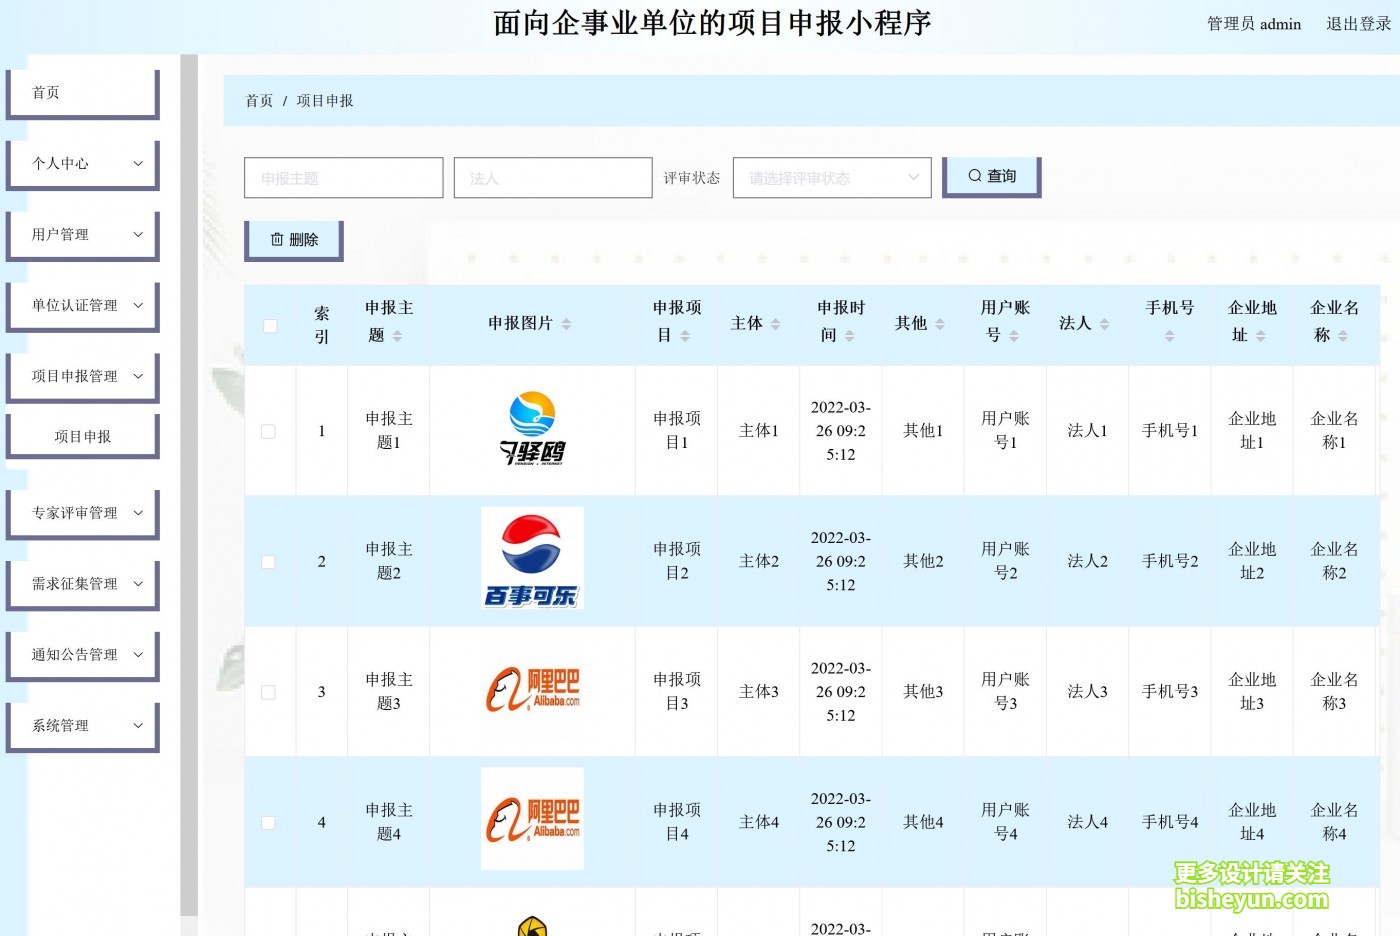The width and height of the screenshot is (1400, 936).
Task: Open 通知公告管理 from the sidebar
Action: coord(82,655)
